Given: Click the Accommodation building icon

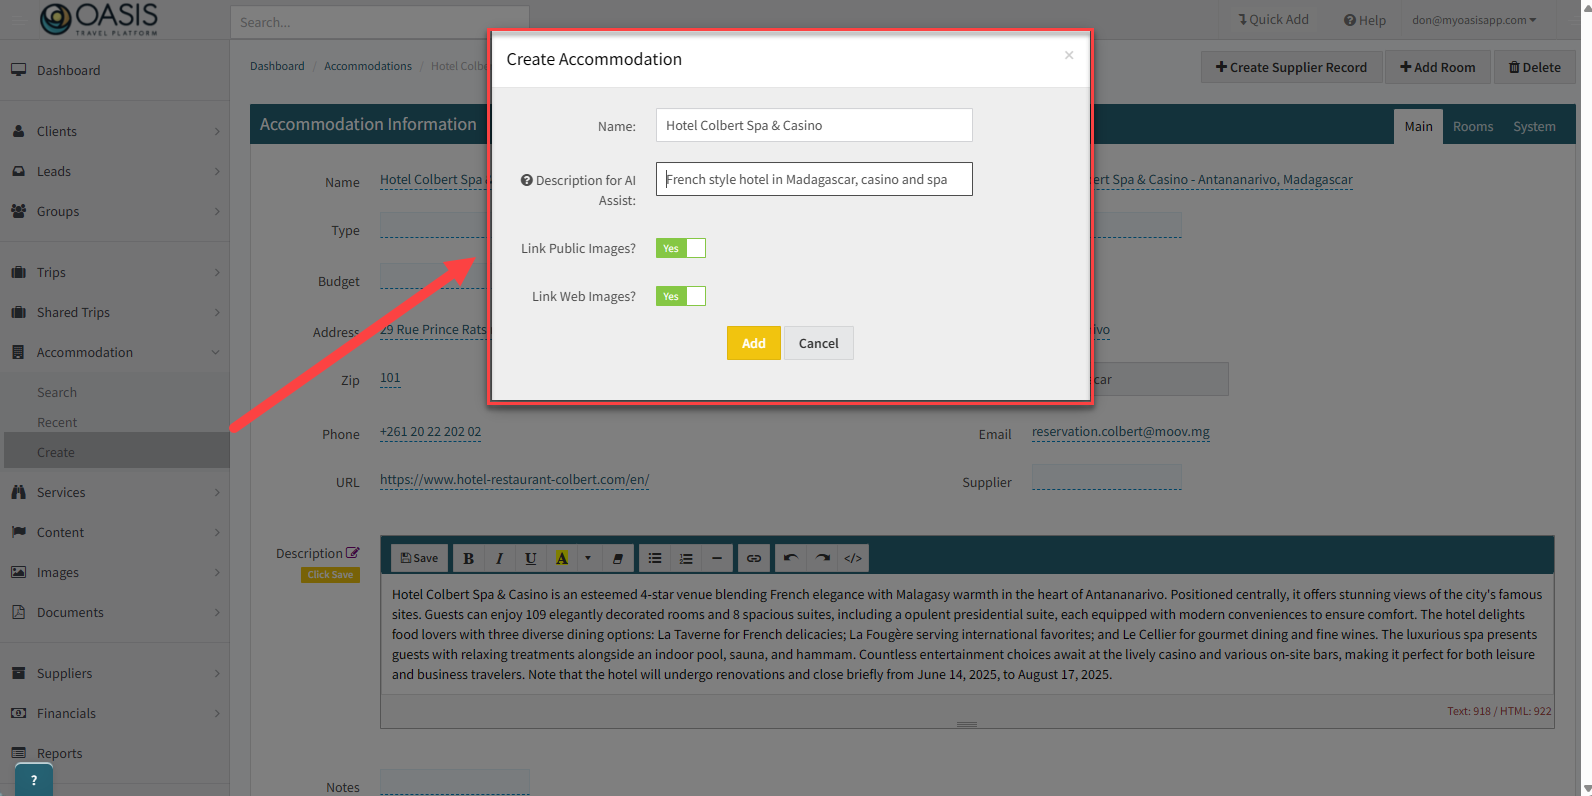Looking at the screenshot, I should pos(18,352).
